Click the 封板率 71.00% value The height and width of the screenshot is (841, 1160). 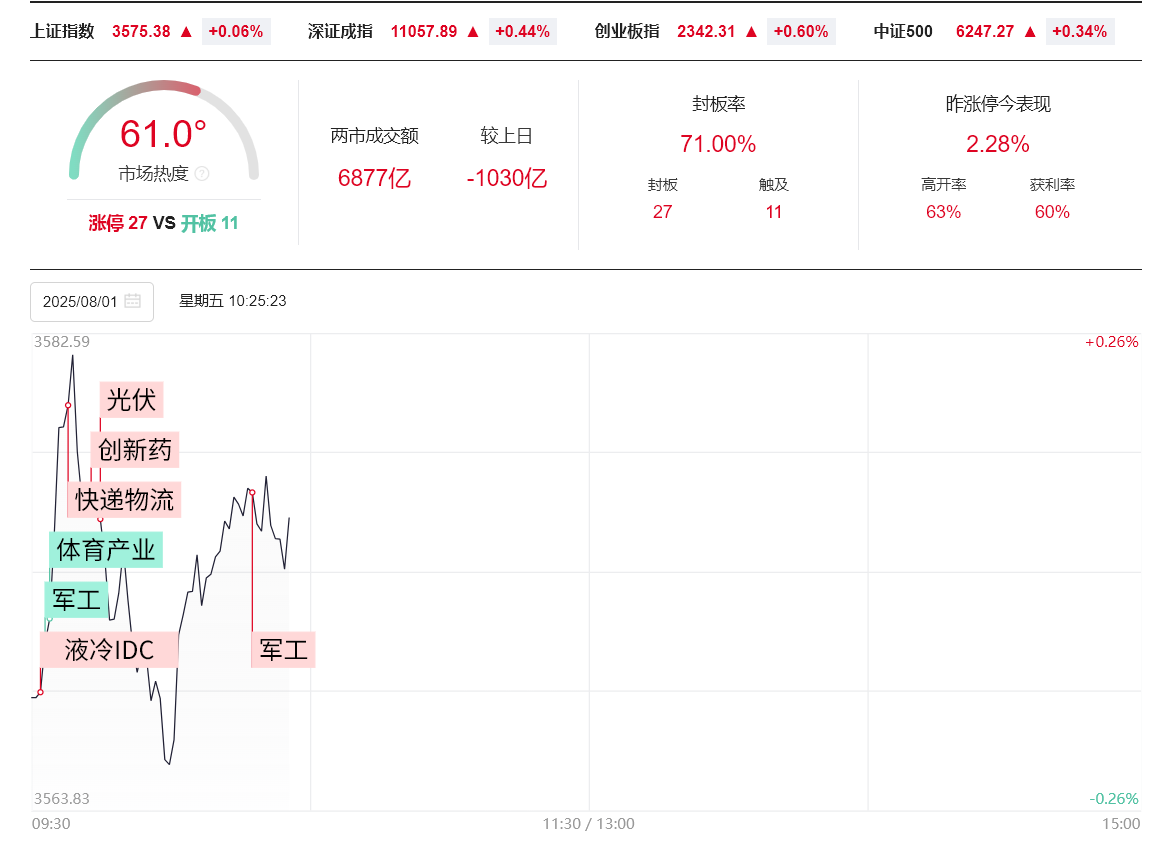[x=718, y=144]
